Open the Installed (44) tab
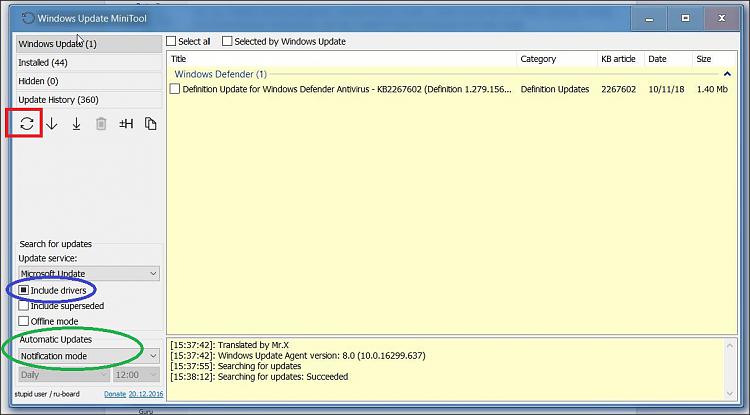 89,63
